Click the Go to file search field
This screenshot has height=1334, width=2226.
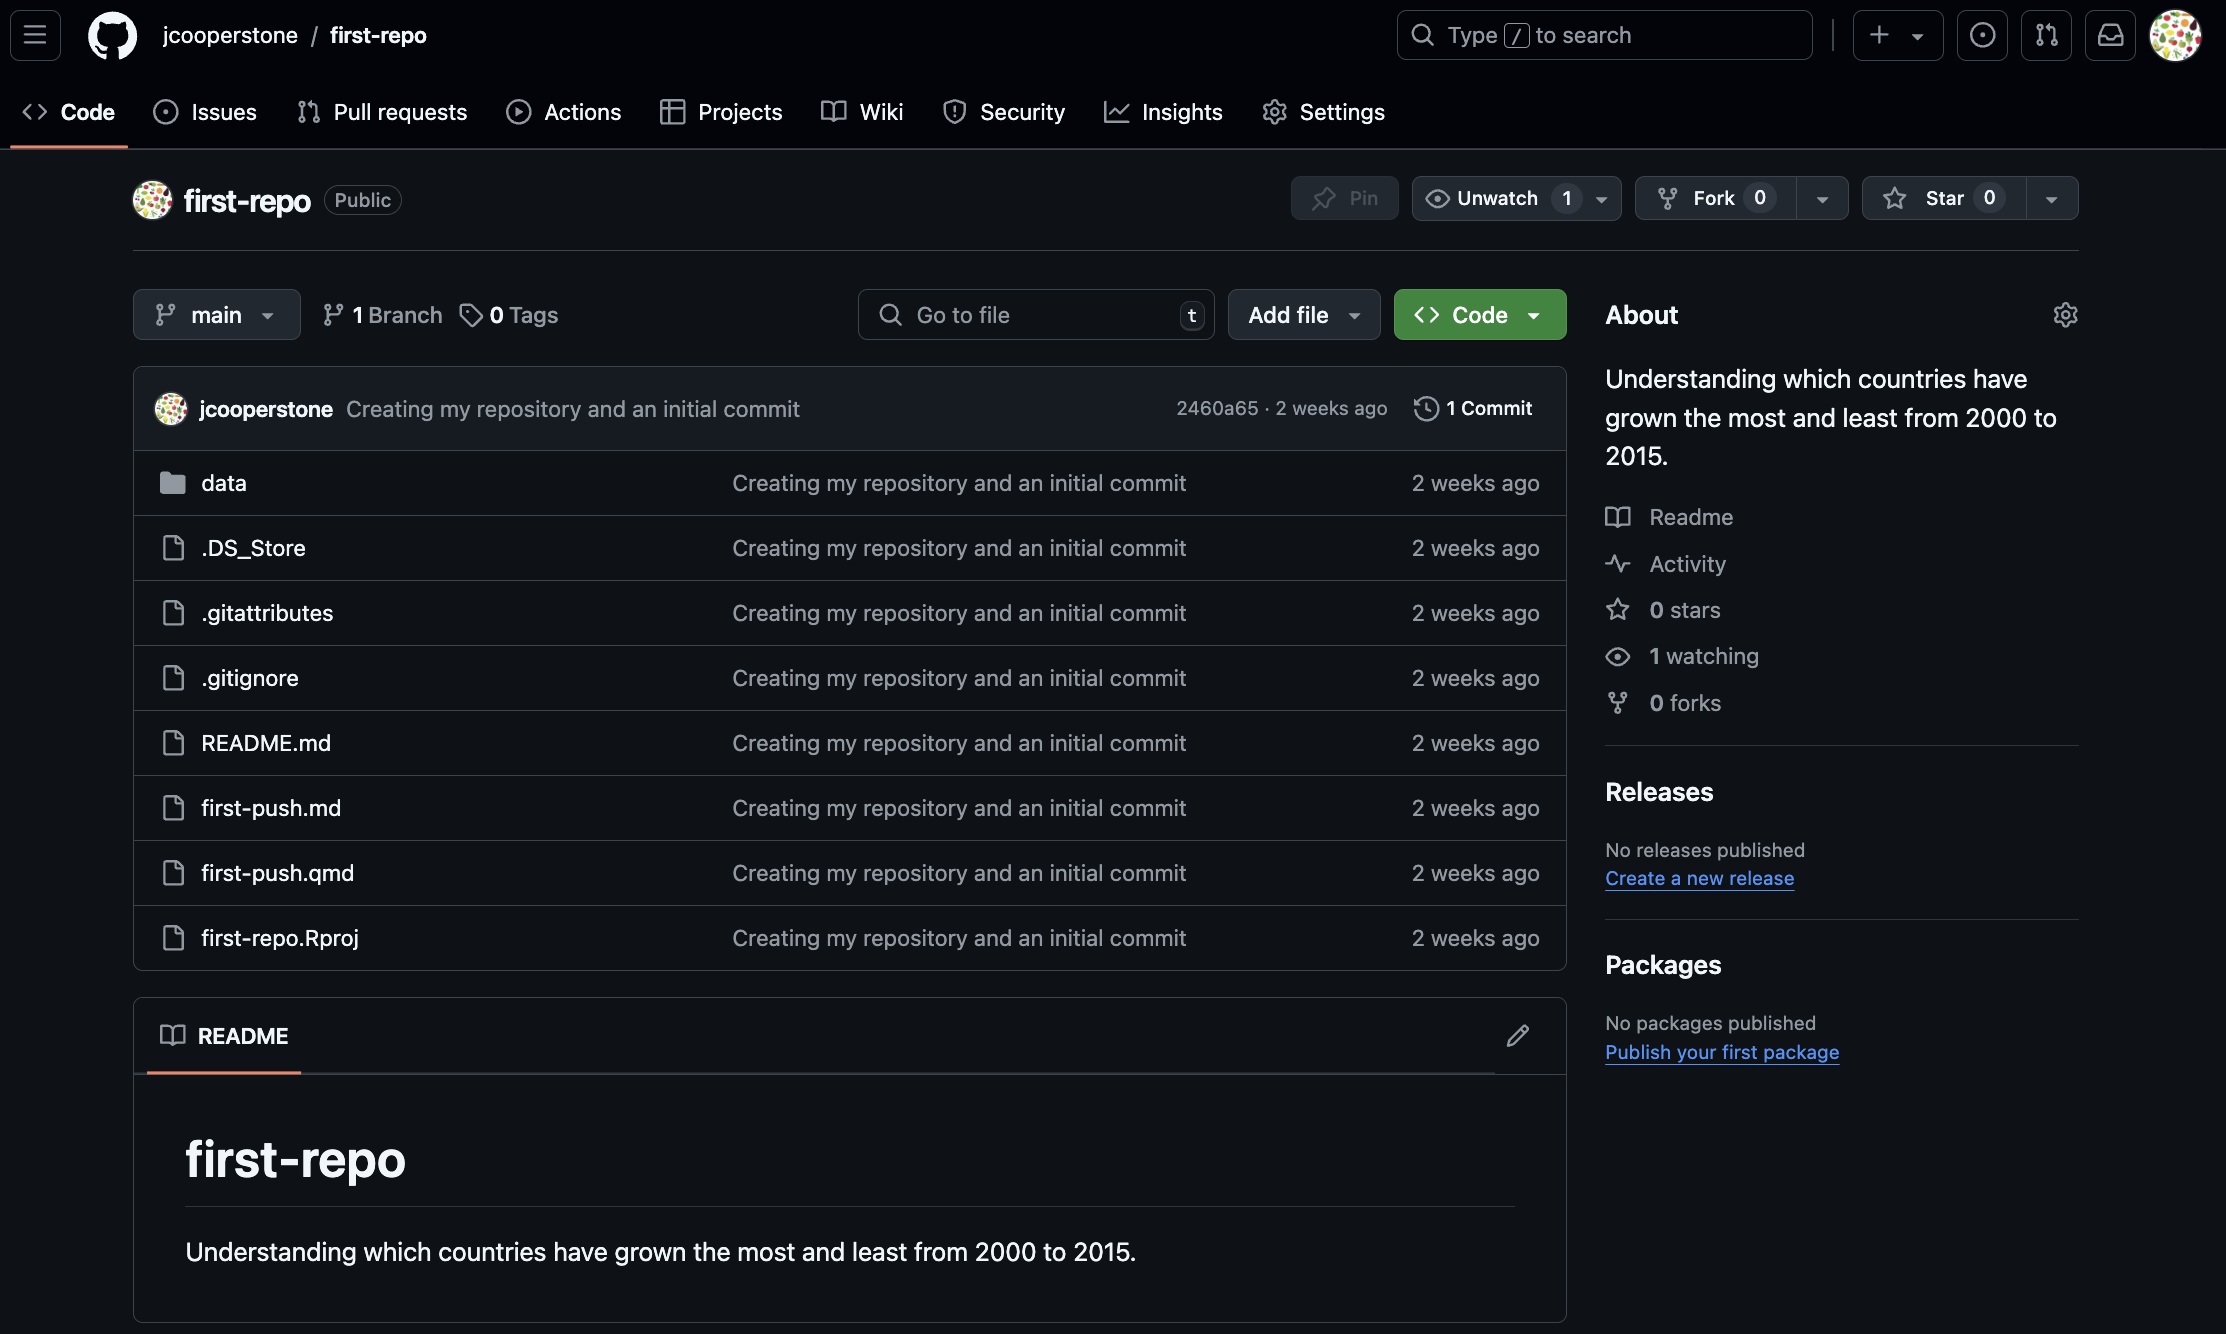pyautogui.click(x=1035, y=315)
